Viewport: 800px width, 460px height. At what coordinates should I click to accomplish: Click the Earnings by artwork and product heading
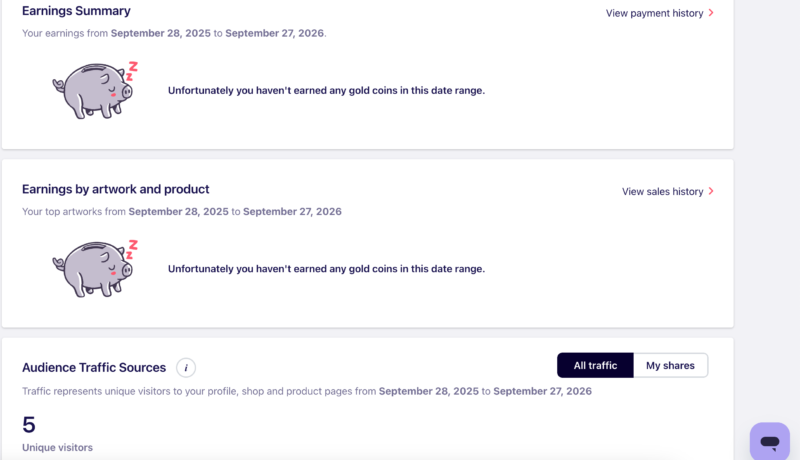pos(115,189)
